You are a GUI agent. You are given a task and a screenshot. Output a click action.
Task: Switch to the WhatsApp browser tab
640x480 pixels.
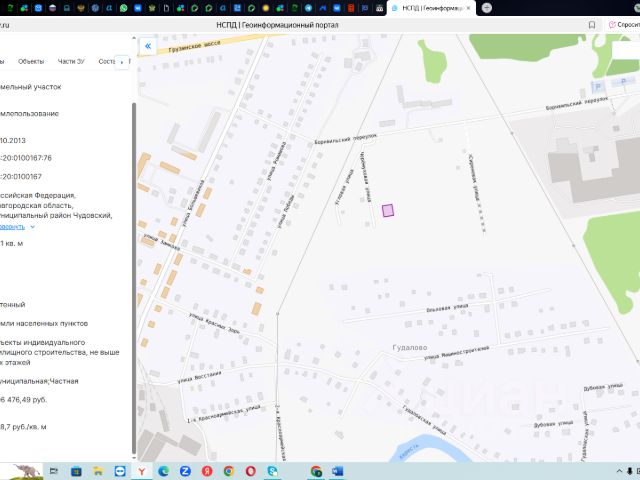coord(123,8)
